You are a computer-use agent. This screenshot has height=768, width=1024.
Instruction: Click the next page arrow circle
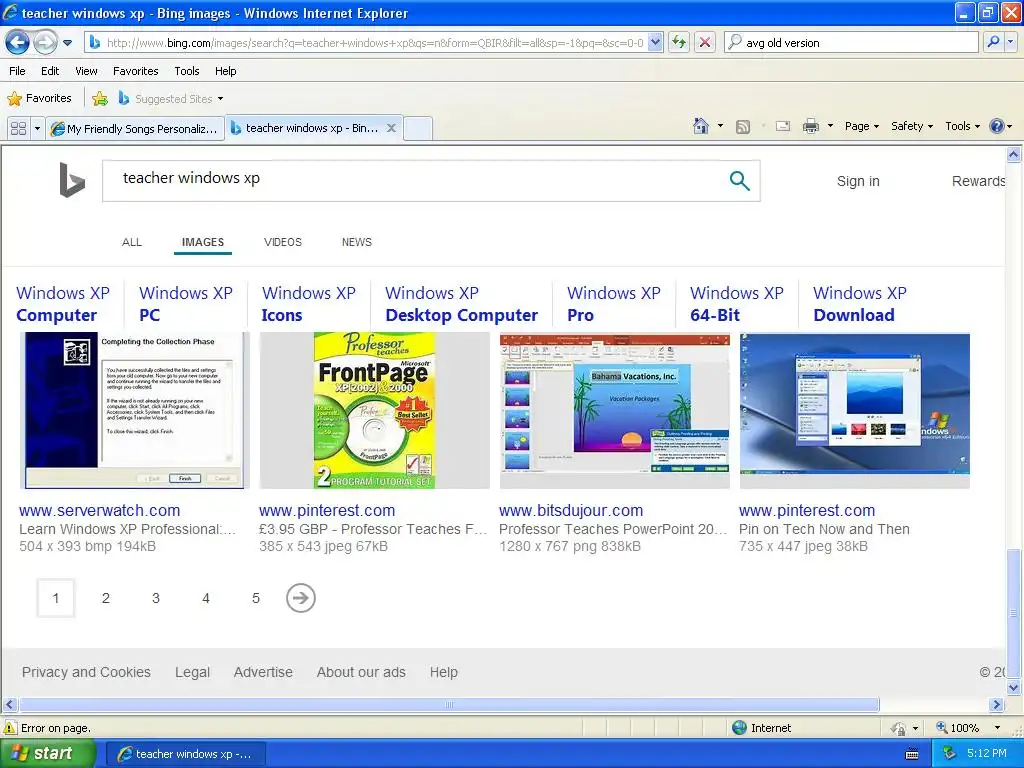(x=300, y=598)
